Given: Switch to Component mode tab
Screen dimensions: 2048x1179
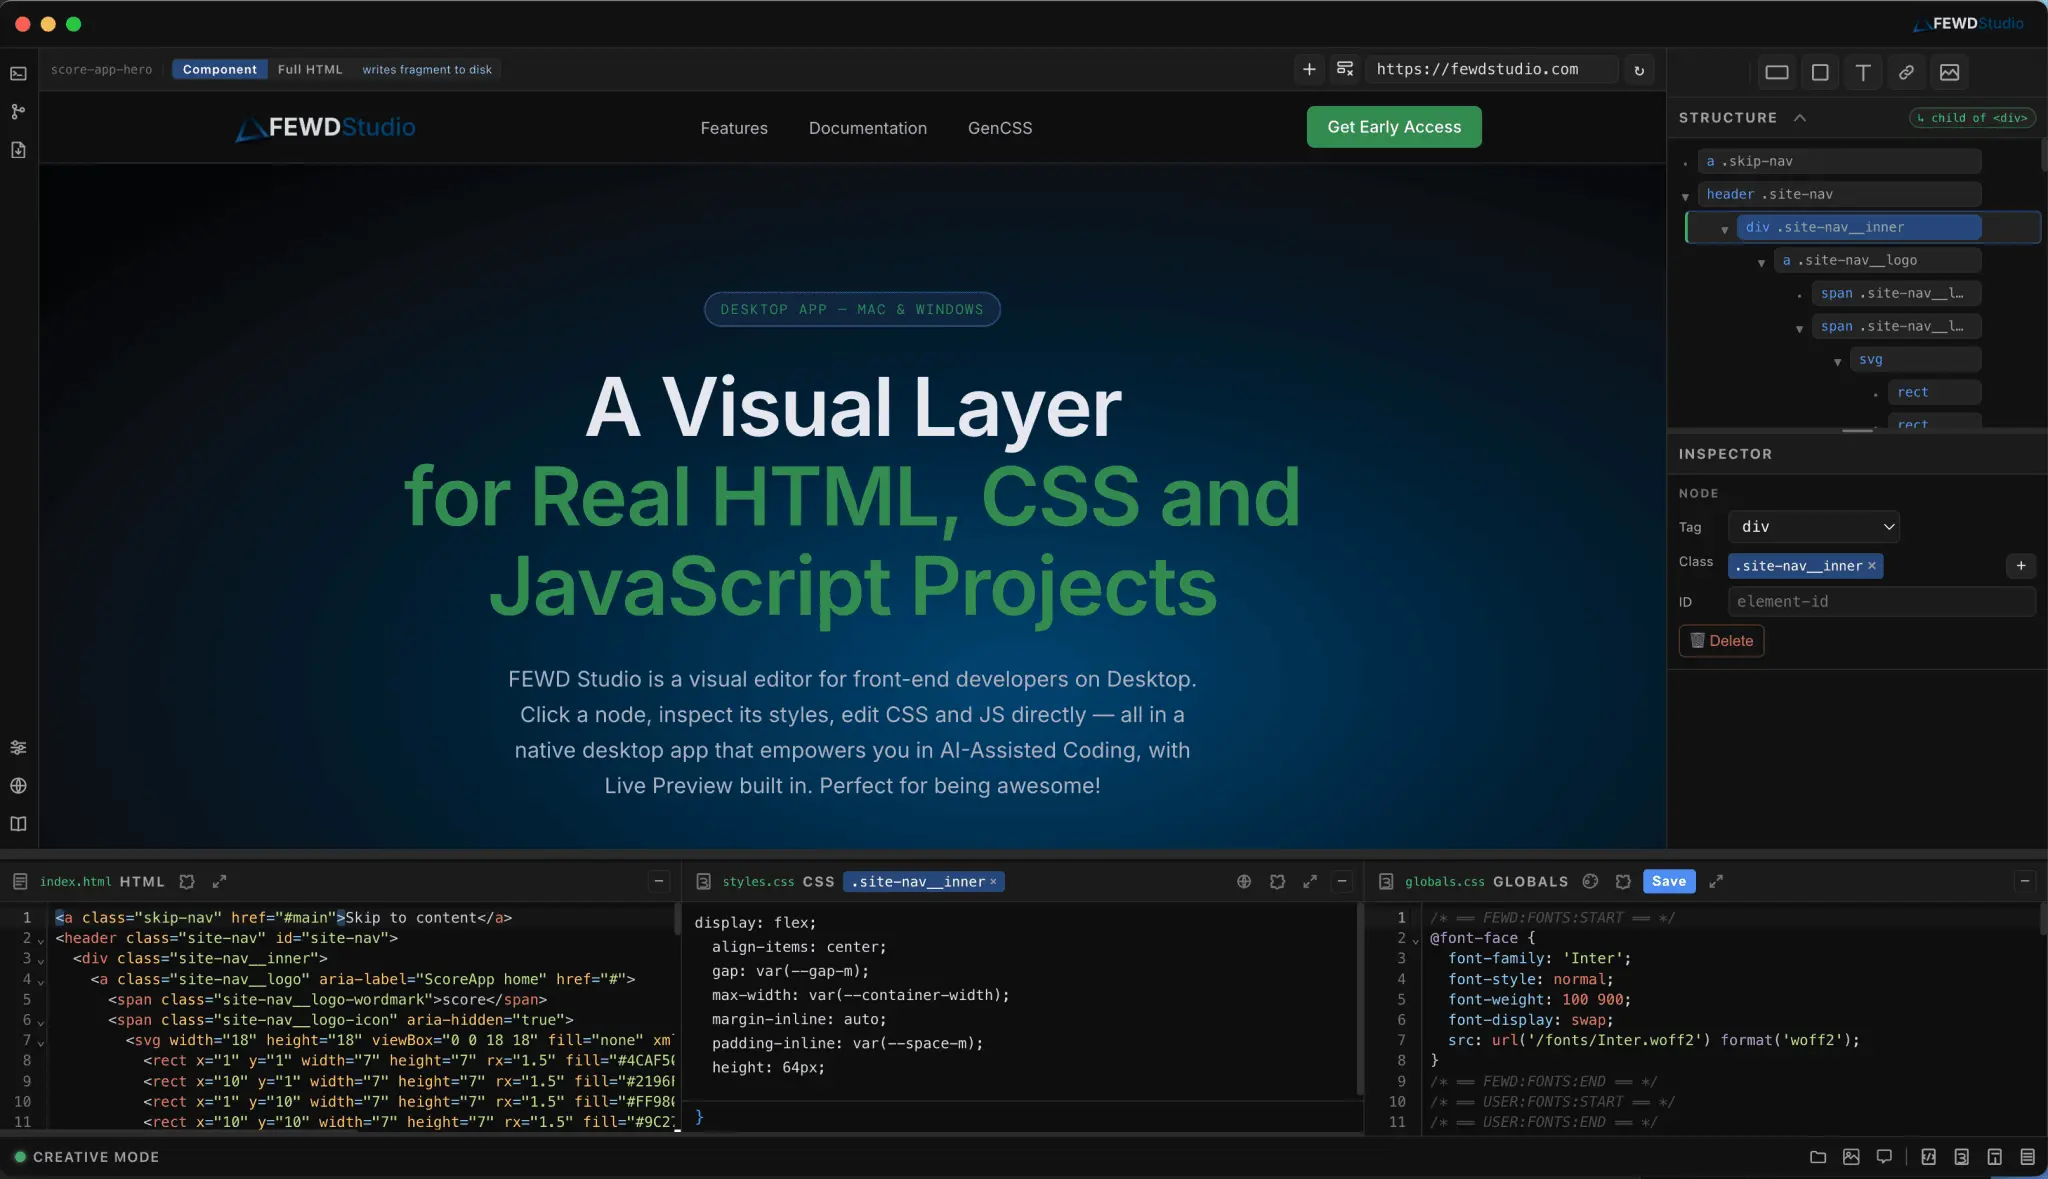Looking at the screenshot, I should [x=219, y=69].
